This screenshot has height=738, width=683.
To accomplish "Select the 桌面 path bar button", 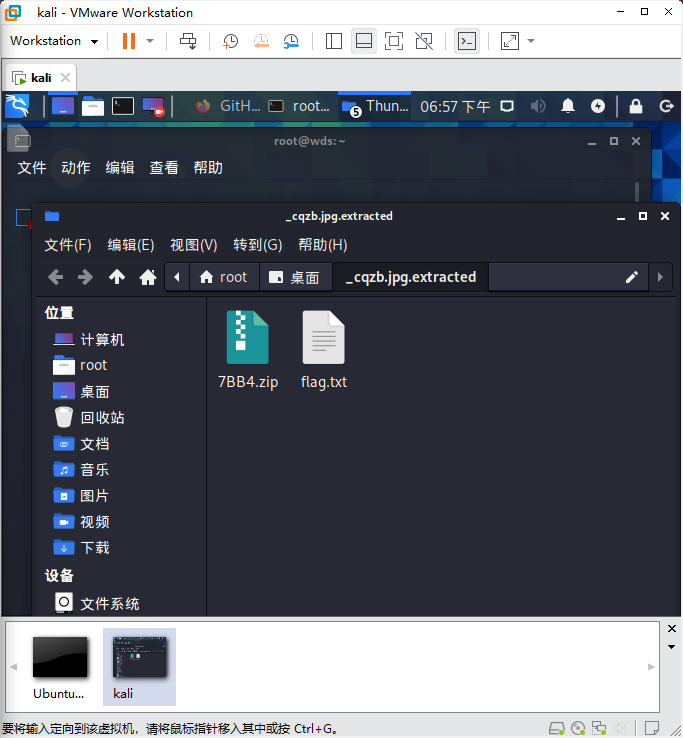I will (296, 277).
